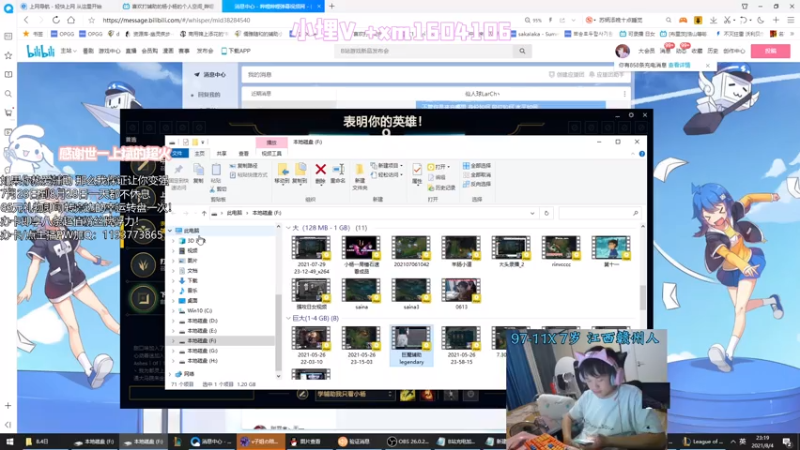Image resolution: width=800 pixels, height=450 pixels.
Task: Switch to the View ribbon tab
Action: click(x=243, y=154)
